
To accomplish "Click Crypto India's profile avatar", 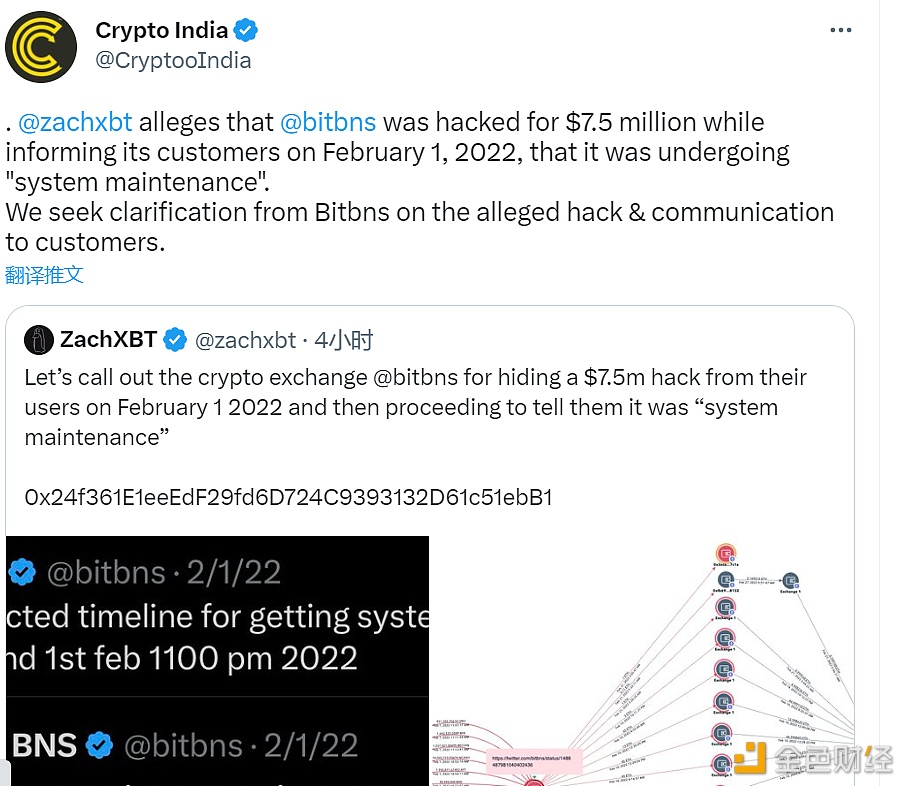I will (41, 46).
